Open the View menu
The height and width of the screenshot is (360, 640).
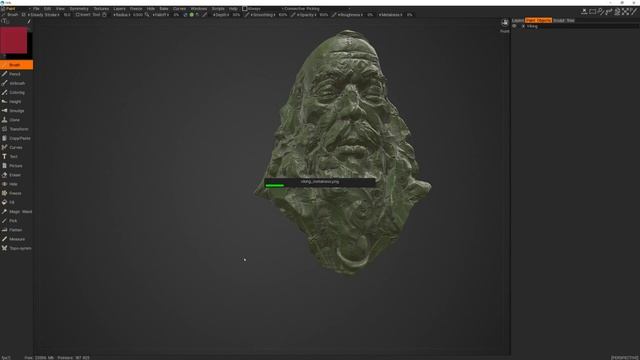pos(60,9)
